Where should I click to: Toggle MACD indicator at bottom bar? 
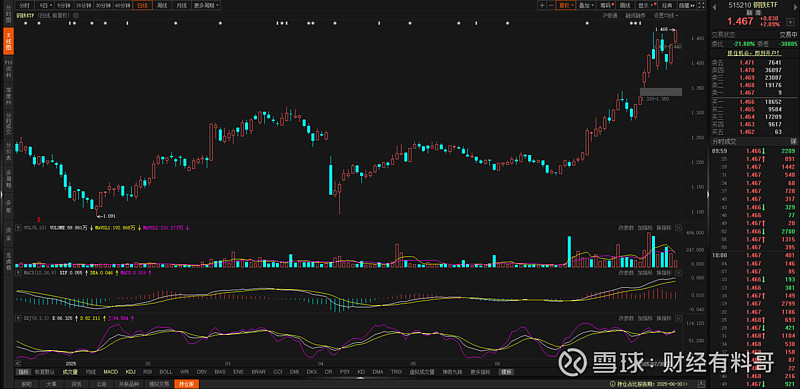[111, 372]
